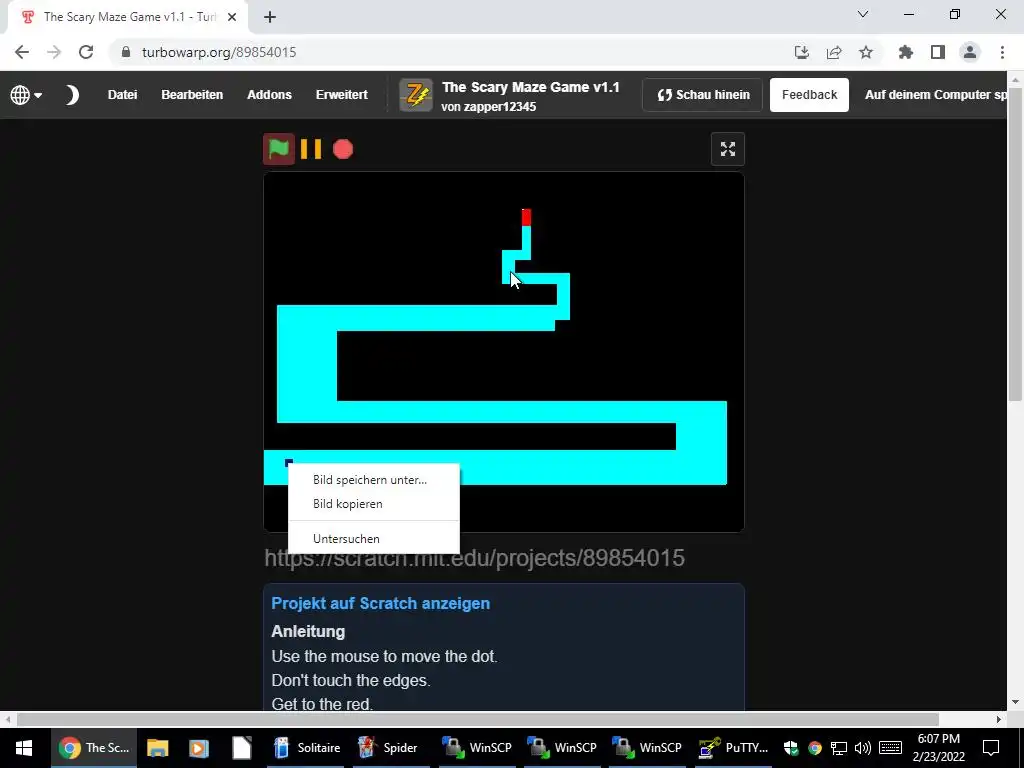
Task: Open the Chrome profile avatar
Action: 970,52
